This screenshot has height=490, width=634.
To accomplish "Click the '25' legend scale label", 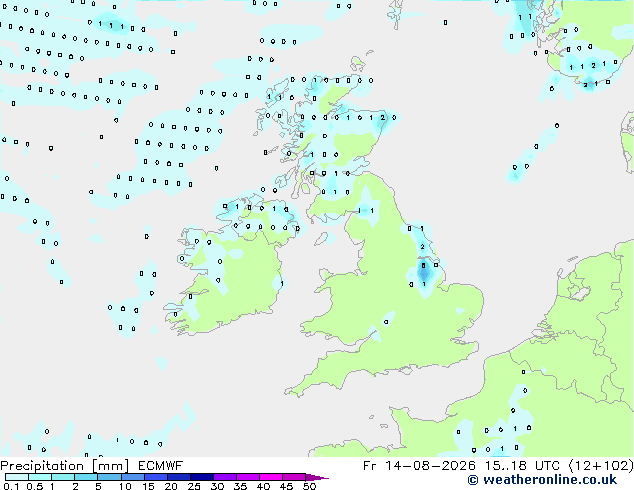I will (194, 486).
